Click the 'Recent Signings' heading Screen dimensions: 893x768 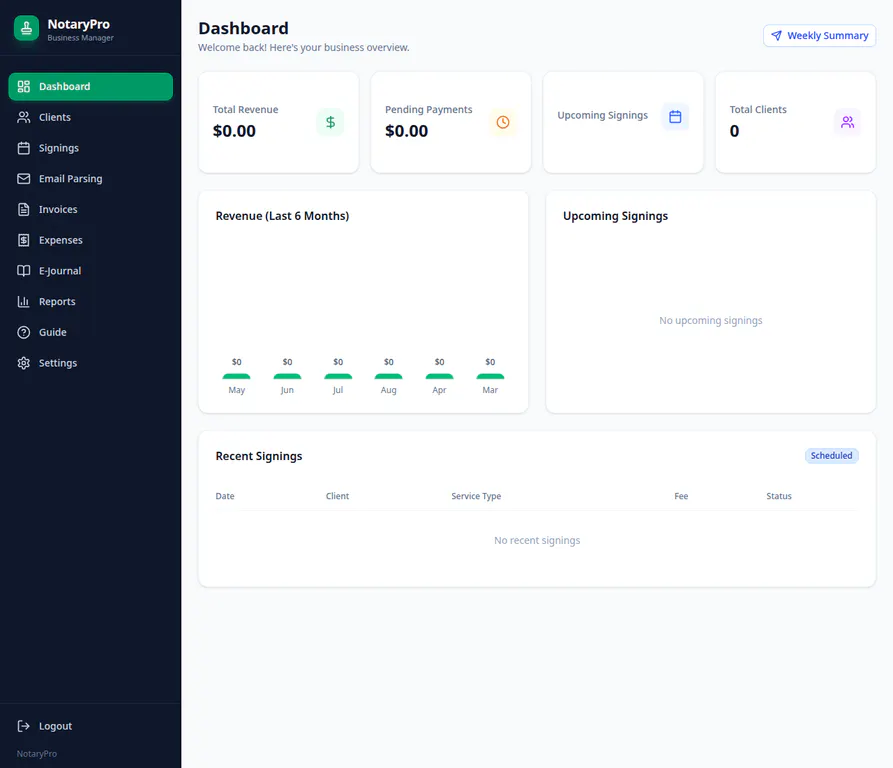[259, 456]
